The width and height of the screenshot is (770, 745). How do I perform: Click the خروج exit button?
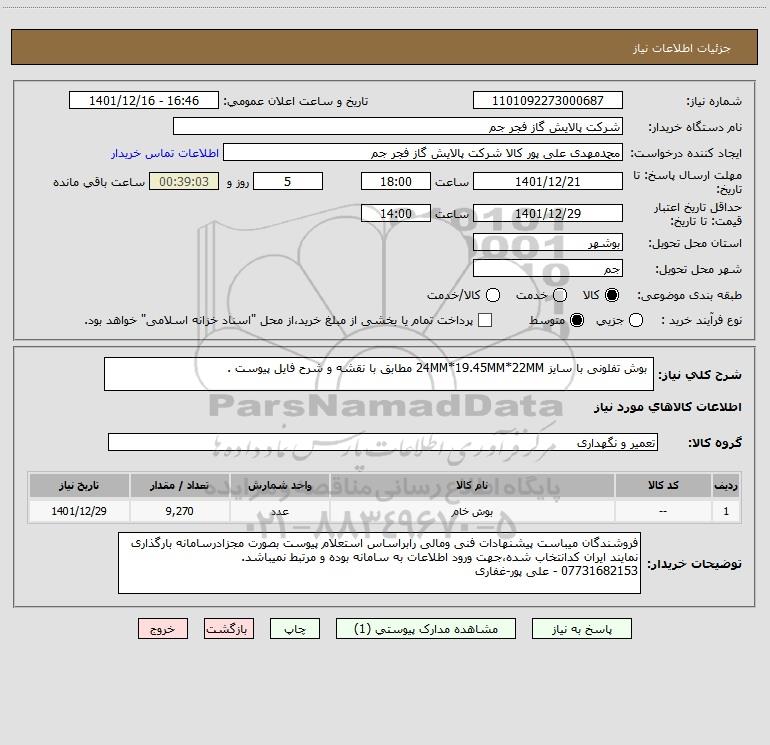(x=163, y=629)
